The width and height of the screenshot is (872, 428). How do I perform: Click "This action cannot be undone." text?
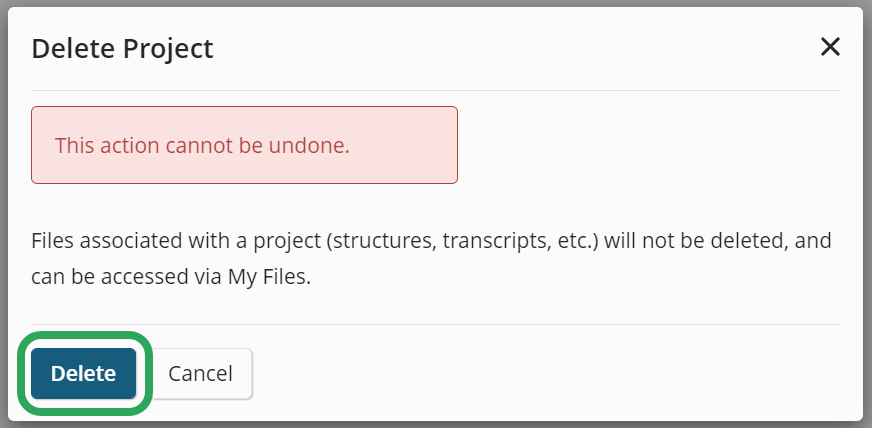point(202,145)
